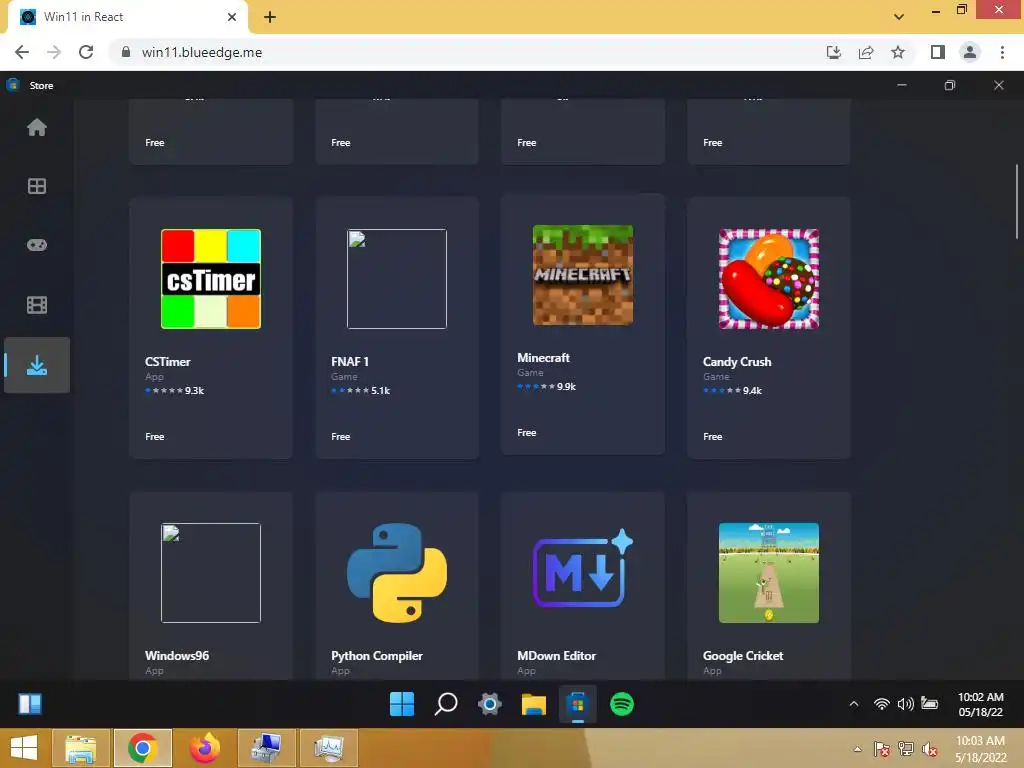Click the Win11 volume tray icon
The height and width of the screenshot is (768, 1024).
tap(905, 703)
